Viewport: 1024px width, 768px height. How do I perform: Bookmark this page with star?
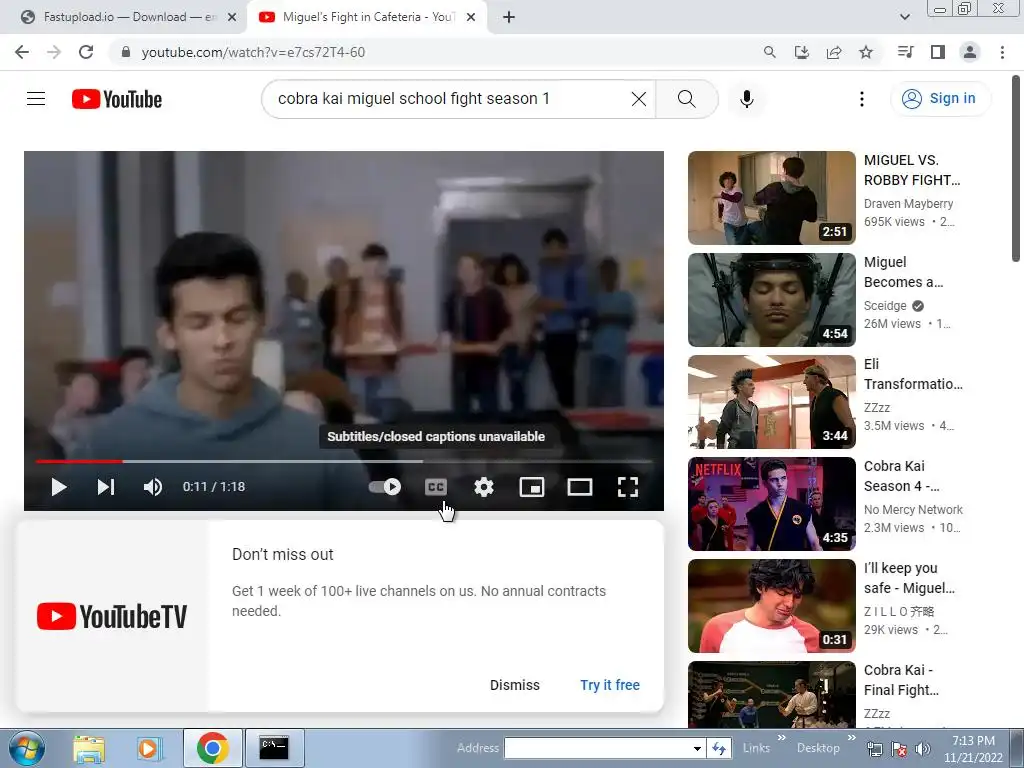[x=866, y=52]
